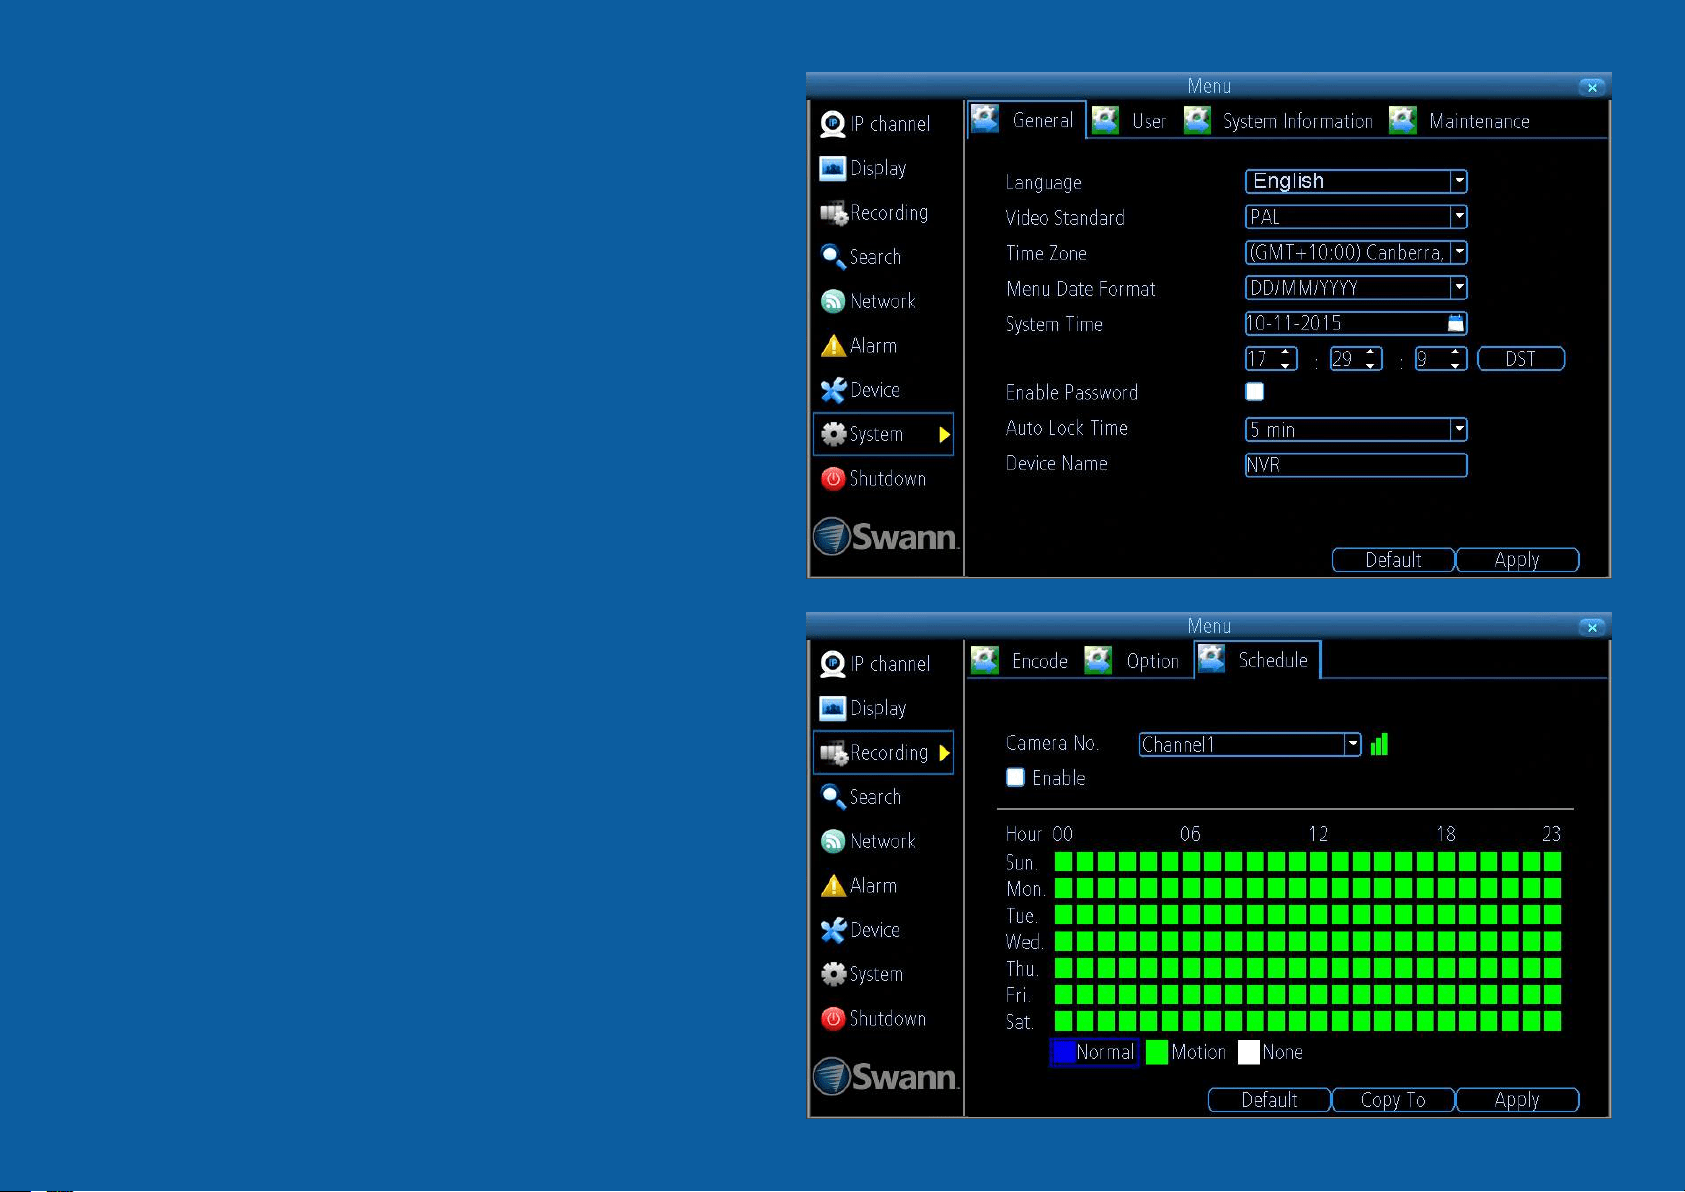Open the Time Zone dropdown
Viewport: 1685px width, 1192px height.
tap(1356, 252)
